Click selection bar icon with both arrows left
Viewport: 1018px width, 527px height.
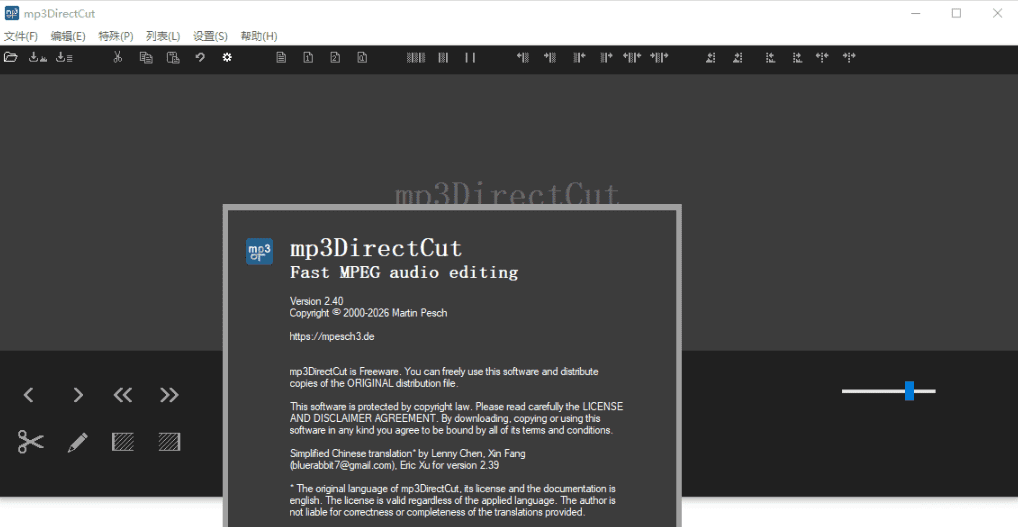(632, 57)
